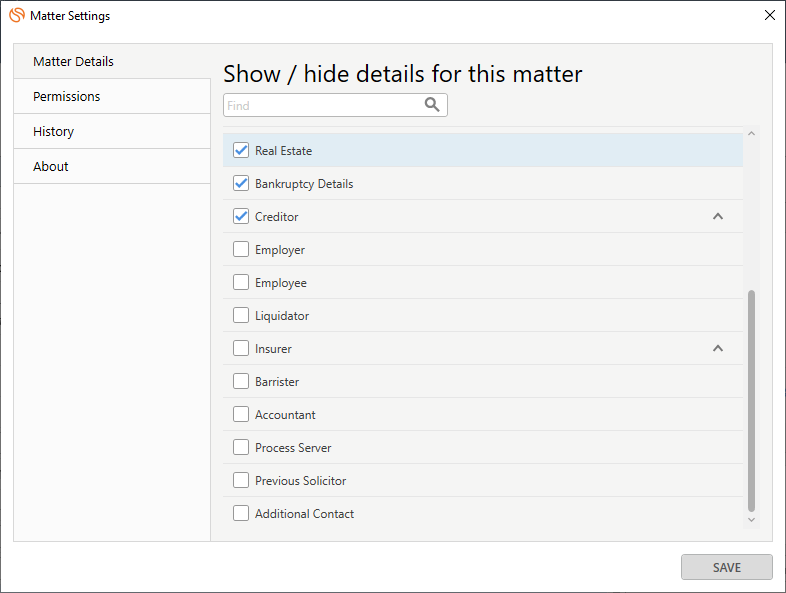Switch to the History tab

[112, 131]
